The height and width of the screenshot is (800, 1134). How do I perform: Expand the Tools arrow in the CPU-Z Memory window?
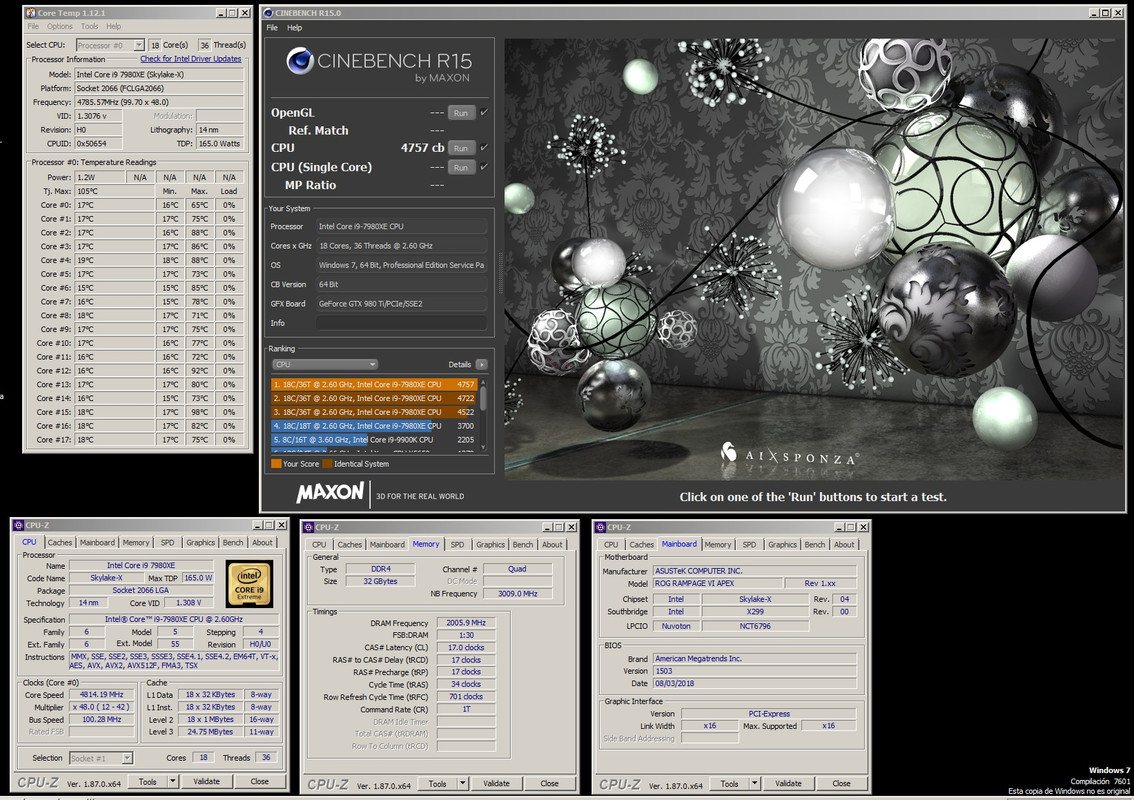click(x=463, y=783)
